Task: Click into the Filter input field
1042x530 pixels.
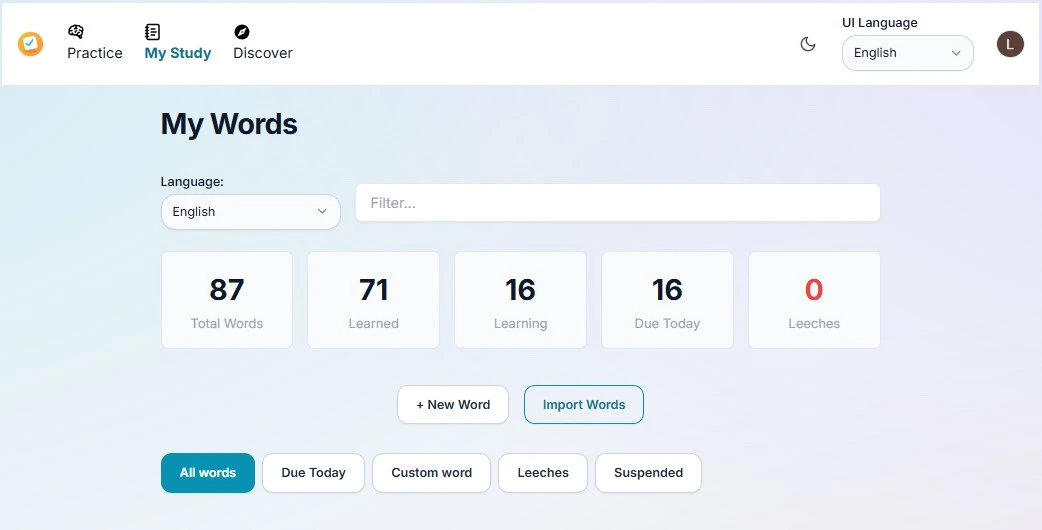Action: pyautogui.click(x=617, y=203)
